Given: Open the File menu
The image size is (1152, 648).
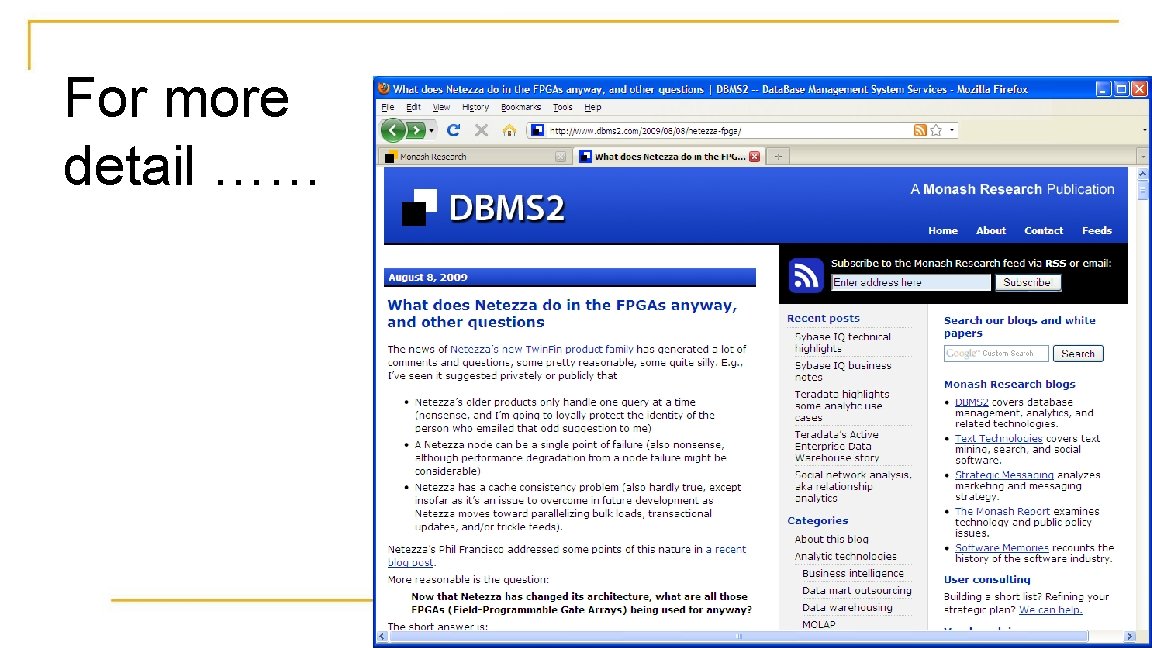Looking at the screenshot, I should click(x=388, y=107).
